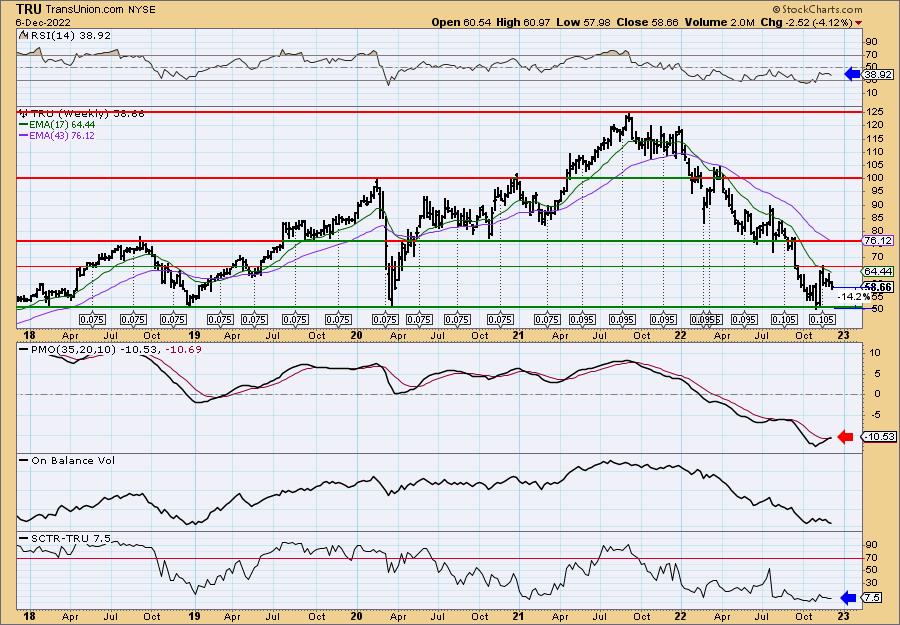Click the 115 price axis label
The height and width of the screenshot is (625, 900).
(874, 138)
